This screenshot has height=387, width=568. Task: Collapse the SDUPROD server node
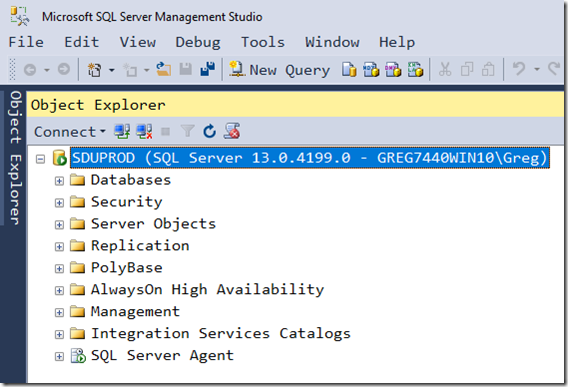click(41, 159)
